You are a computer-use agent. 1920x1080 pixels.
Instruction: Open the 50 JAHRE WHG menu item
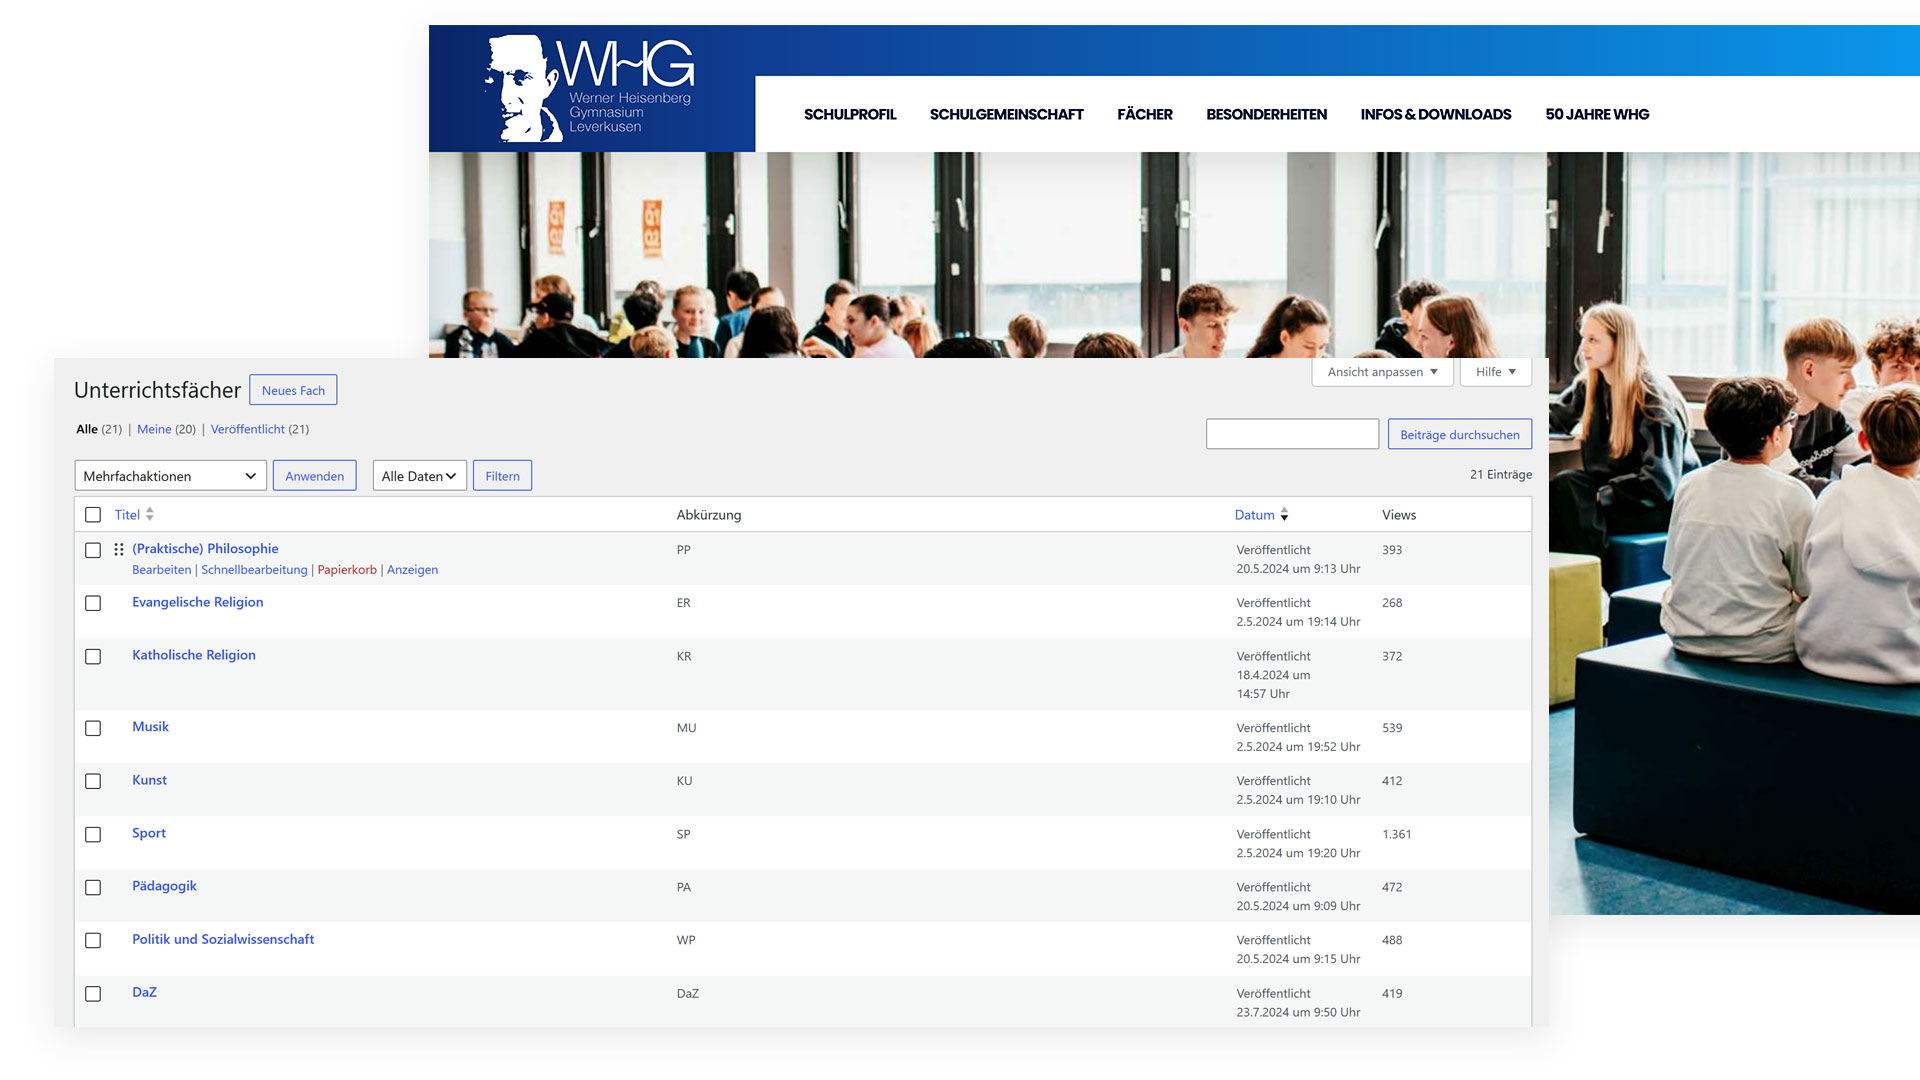click(x=1597, y=114)
